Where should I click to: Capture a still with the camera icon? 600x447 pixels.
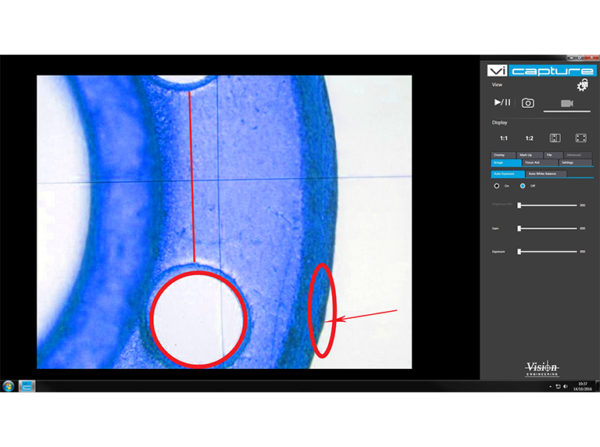coord(530,102)
